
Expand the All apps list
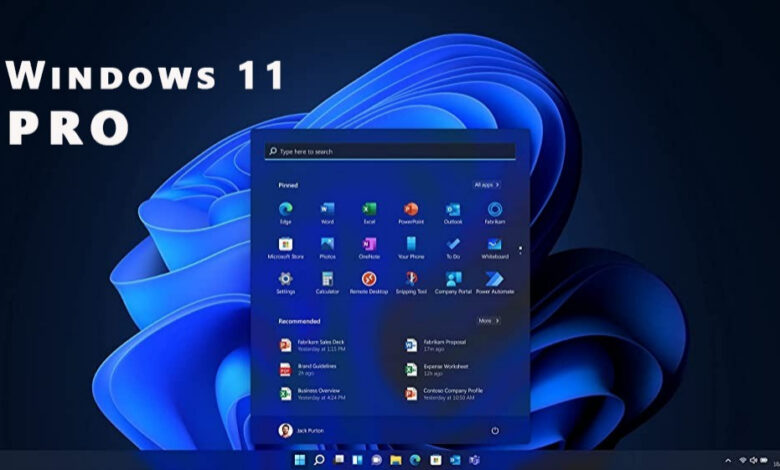pos(487,185)
